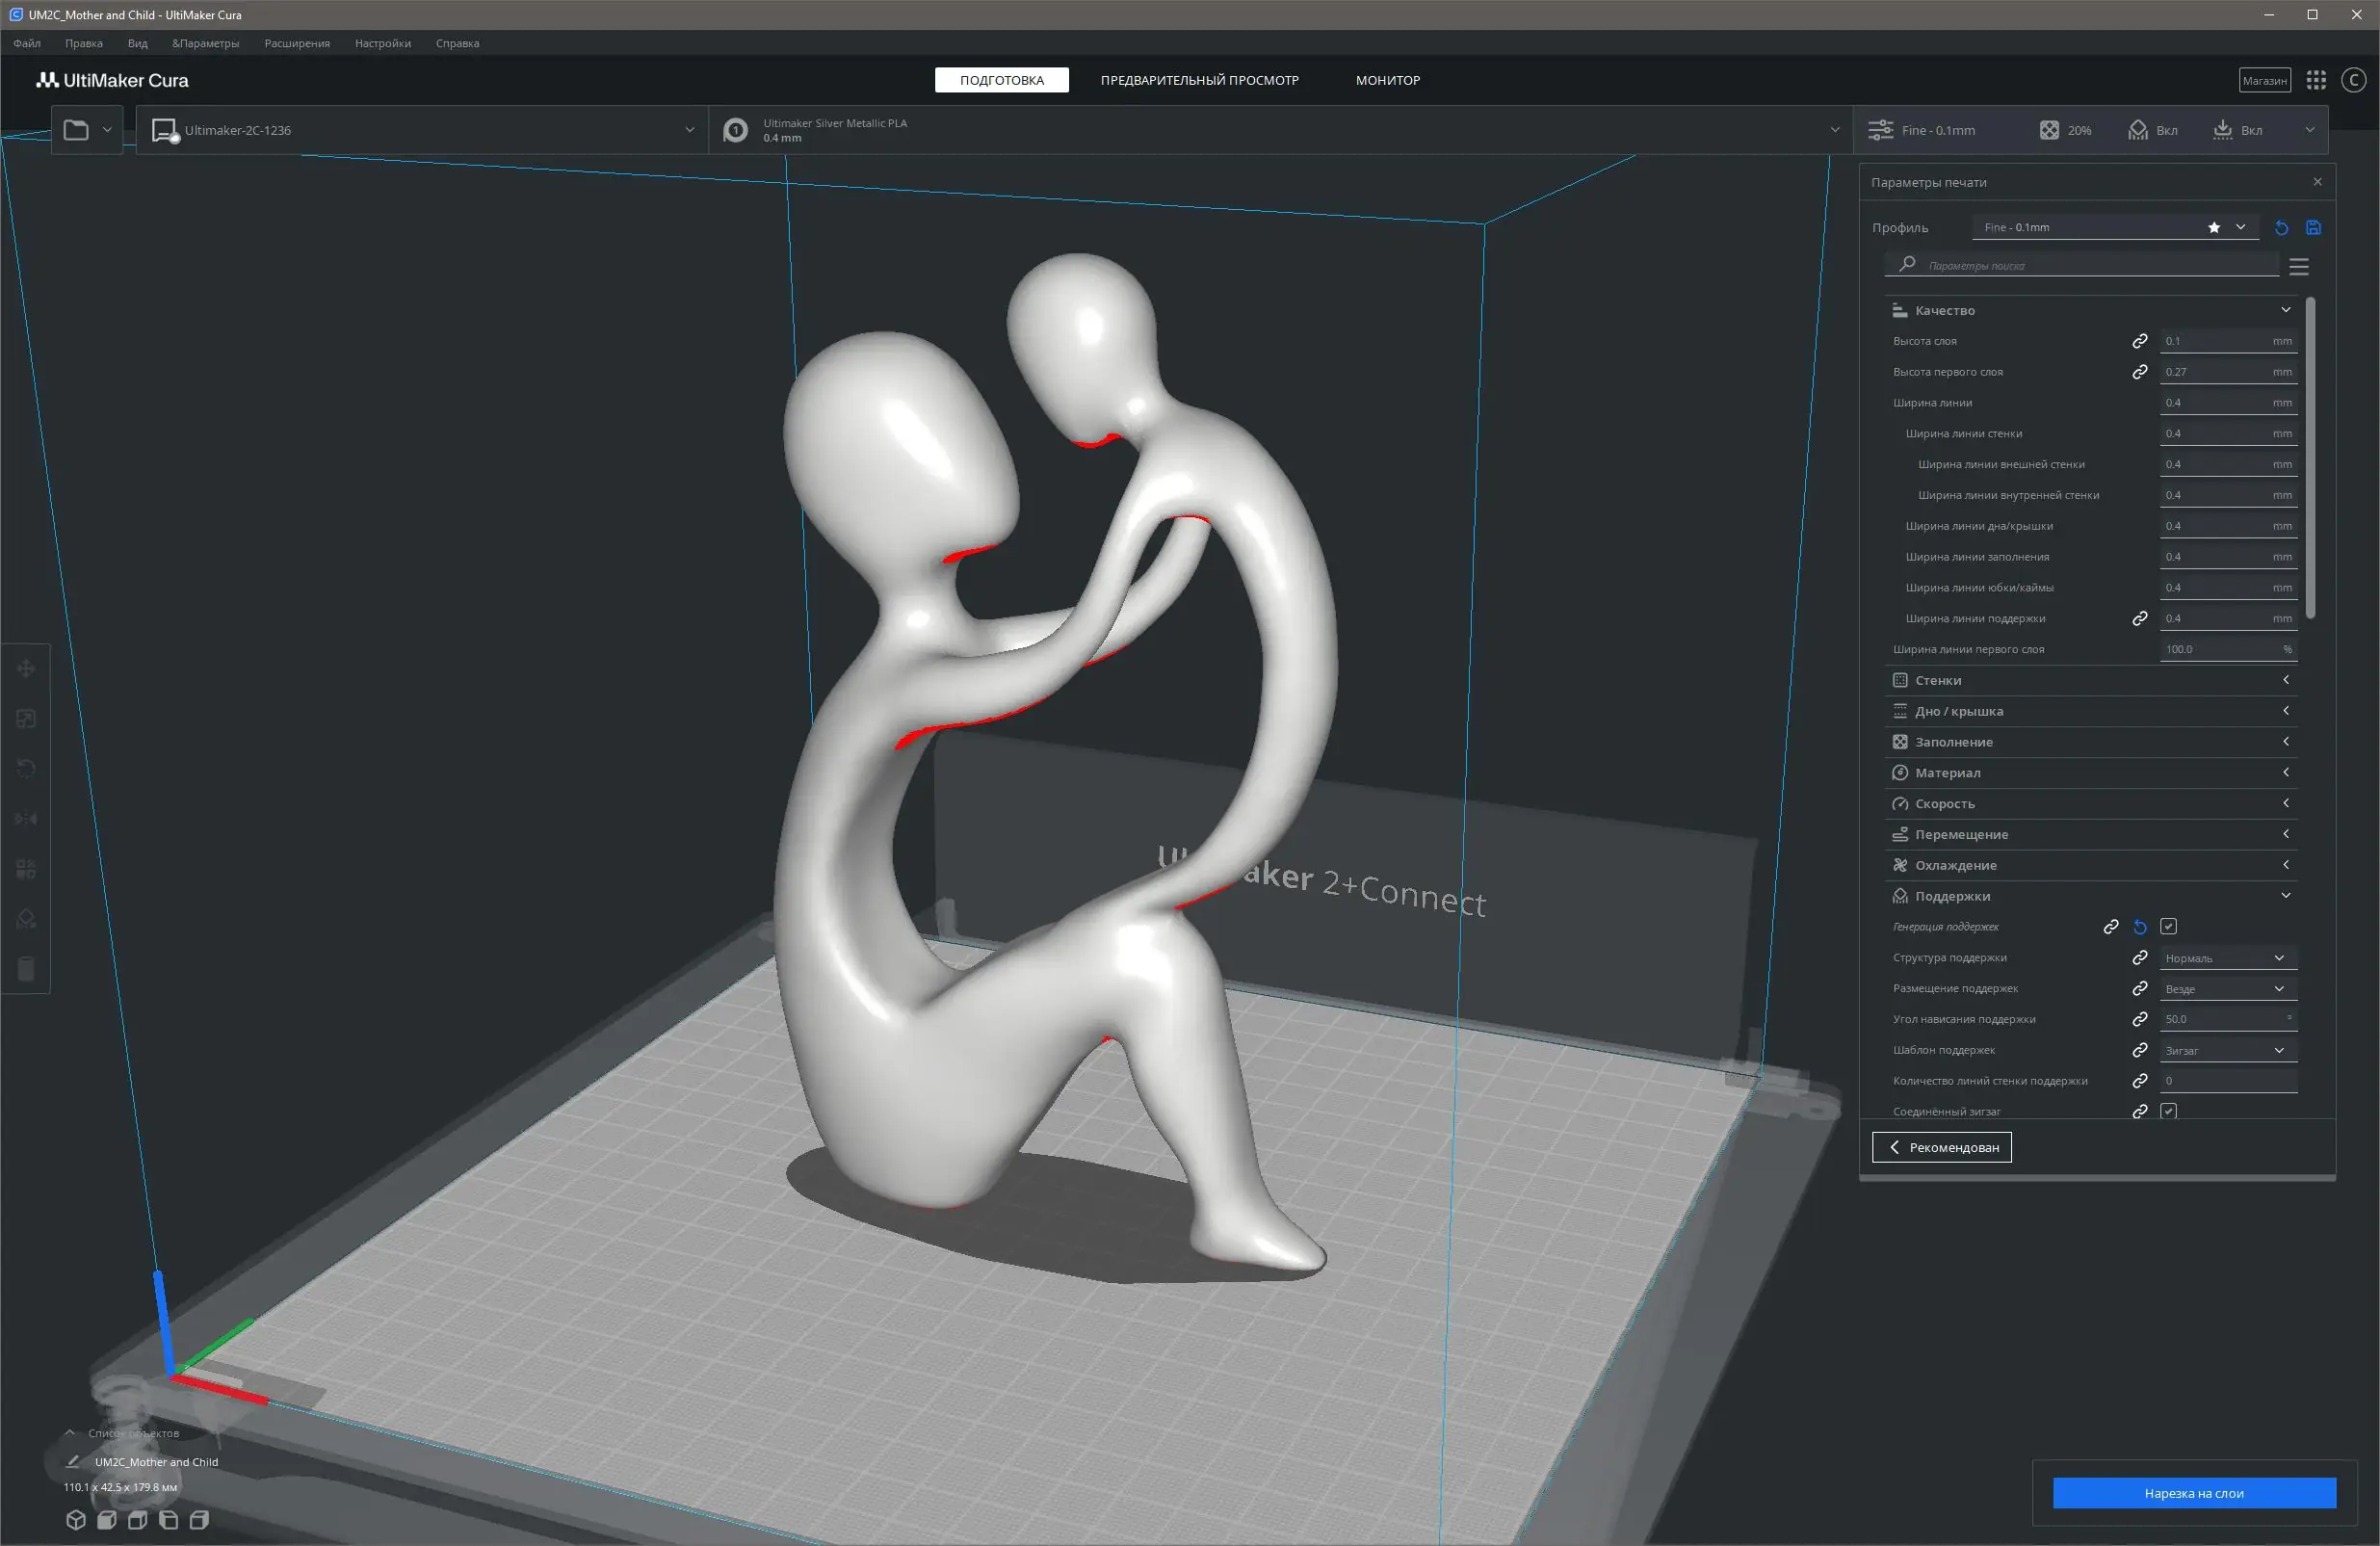Click the Рекомендован button
The width and height of the screenshot is (2380, 1546).
(x=1941, y=1147)
